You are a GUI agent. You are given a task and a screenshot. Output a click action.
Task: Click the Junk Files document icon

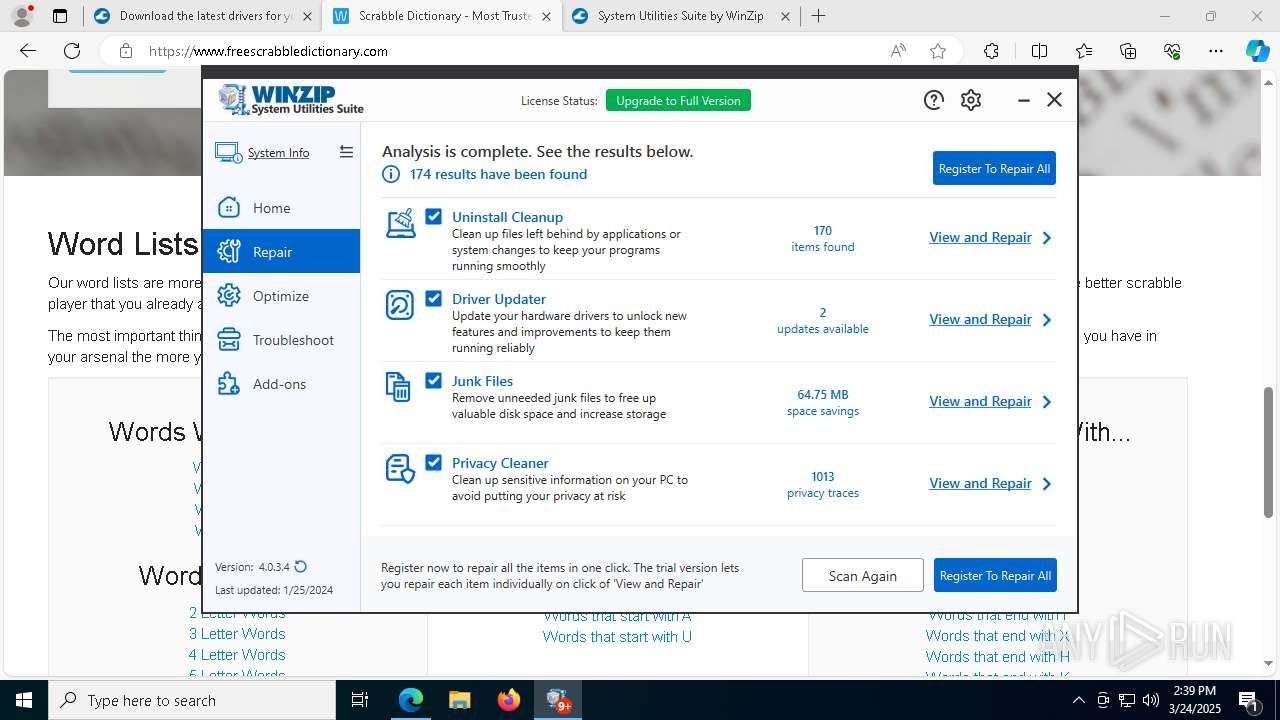(x=398, y=387)
